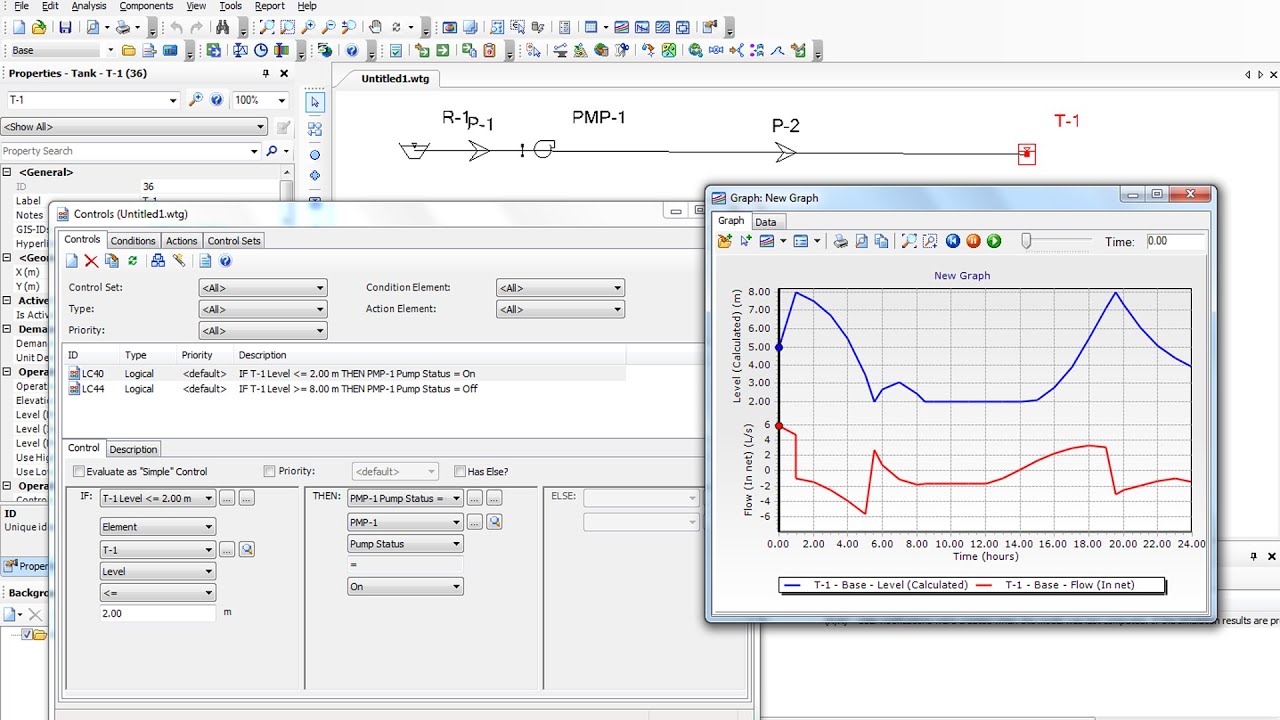
Task: Pause the graph animation
Action: click(973, 241)
